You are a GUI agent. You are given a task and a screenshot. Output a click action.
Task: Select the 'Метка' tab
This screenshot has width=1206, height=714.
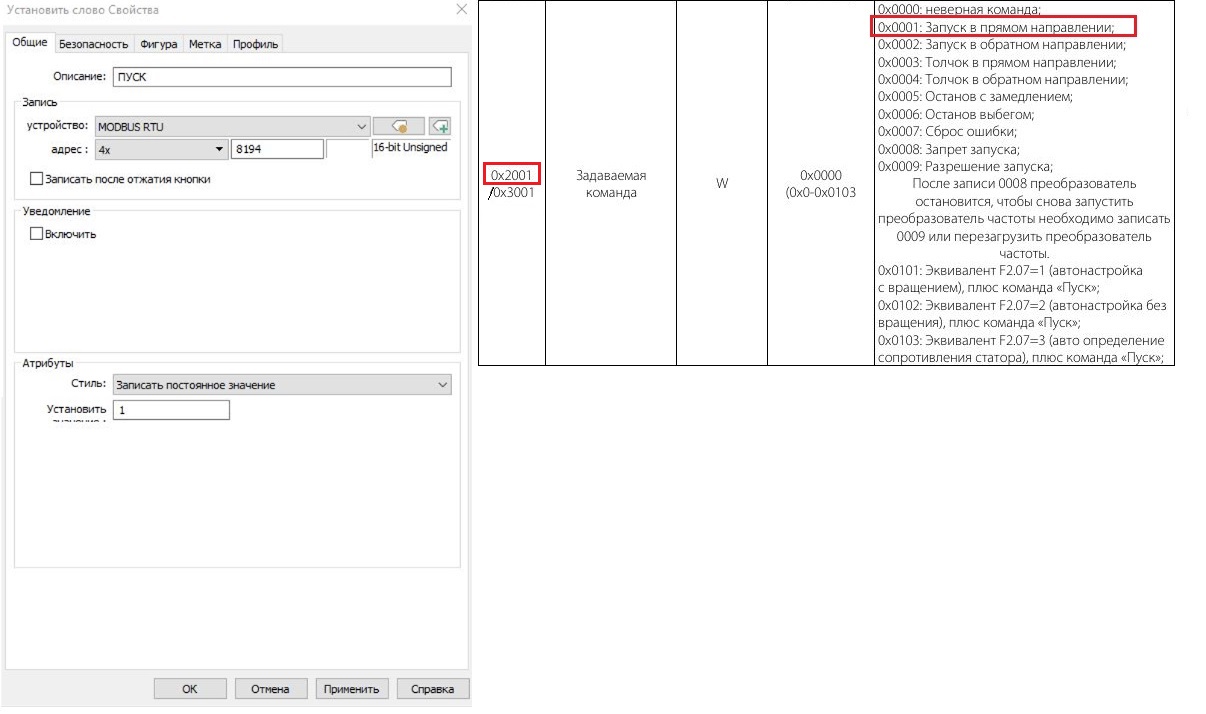coord(205,44)
